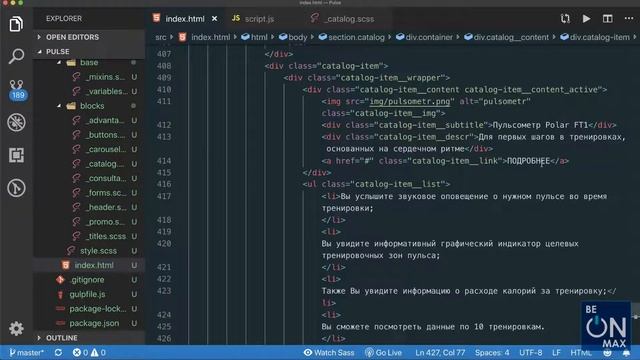The height and width of the screenshot is (360, 640).
Task: Open the Explorer view icon
Action: [16, 24]
